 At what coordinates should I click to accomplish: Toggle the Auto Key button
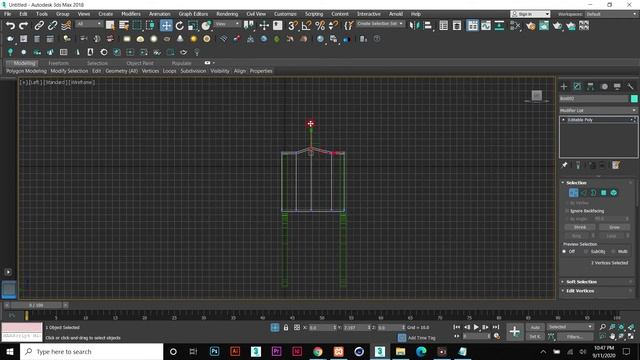coord(535,327)
